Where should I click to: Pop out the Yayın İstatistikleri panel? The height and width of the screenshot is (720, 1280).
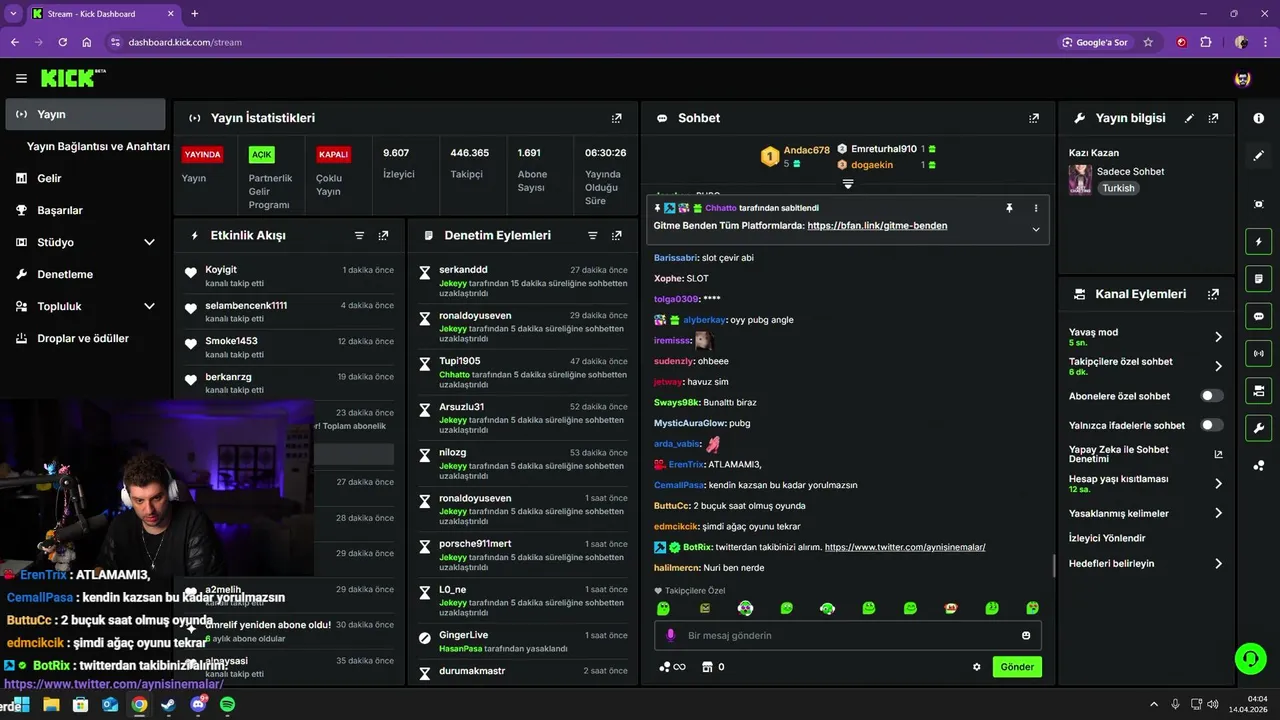pyautogui.click(x=617, y=118)
